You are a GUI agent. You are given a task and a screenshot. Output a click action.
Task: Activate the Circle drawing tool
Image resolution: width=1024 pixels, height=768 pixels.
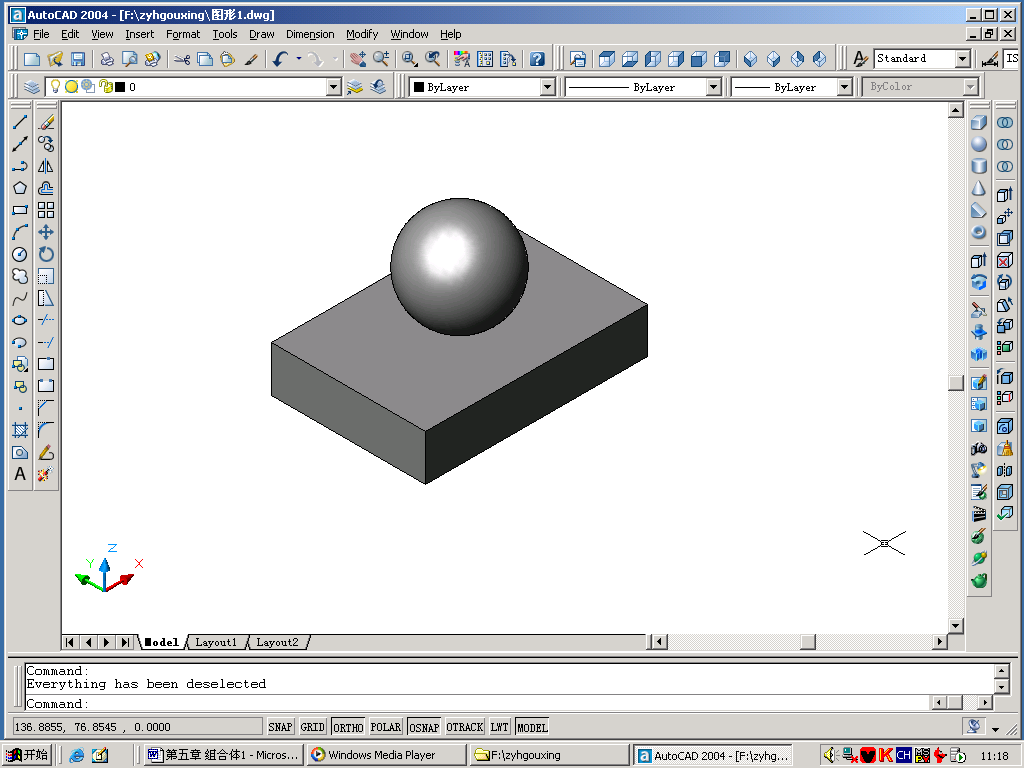click(20, 254)
